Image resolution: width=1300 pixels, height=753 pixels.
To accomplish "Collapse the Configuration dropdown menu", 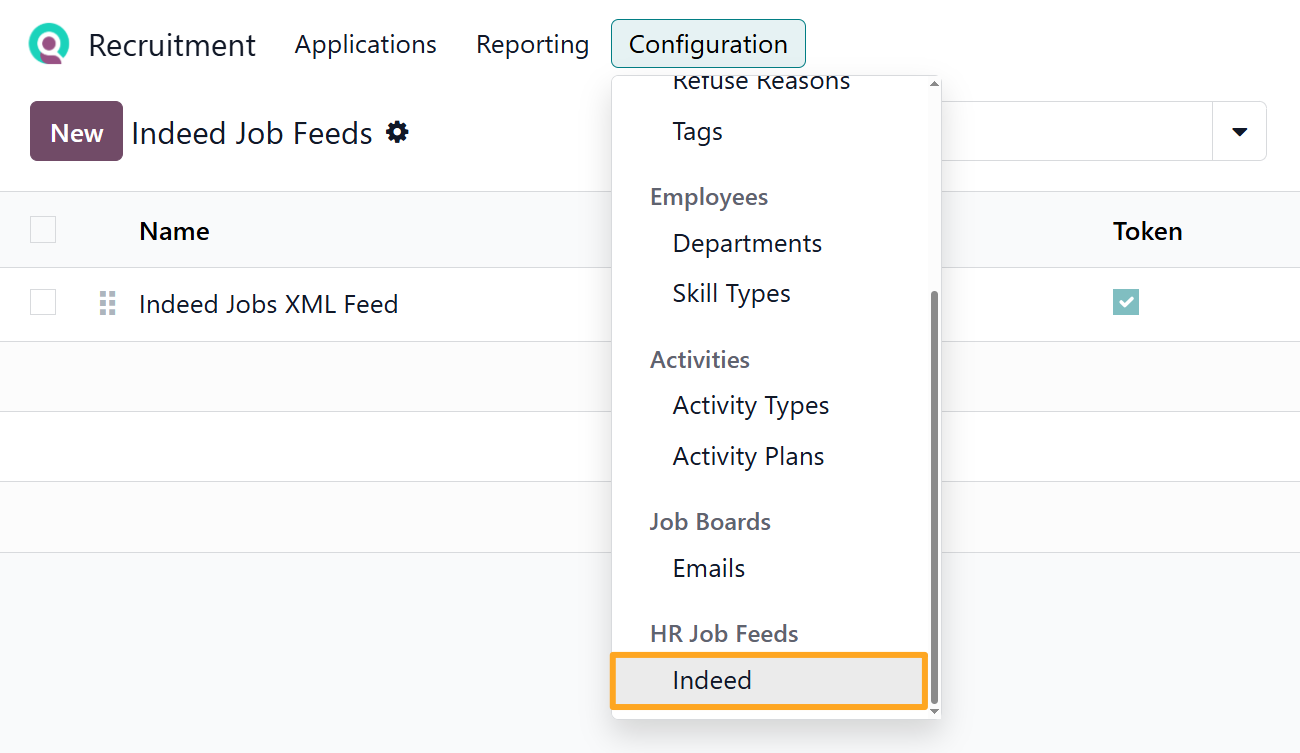I will [707, 44].
